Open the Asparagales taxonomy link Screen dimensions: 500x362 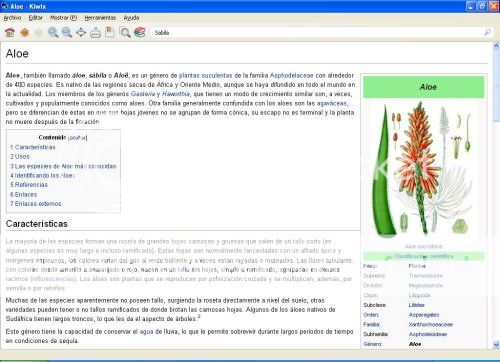[424, 315]
